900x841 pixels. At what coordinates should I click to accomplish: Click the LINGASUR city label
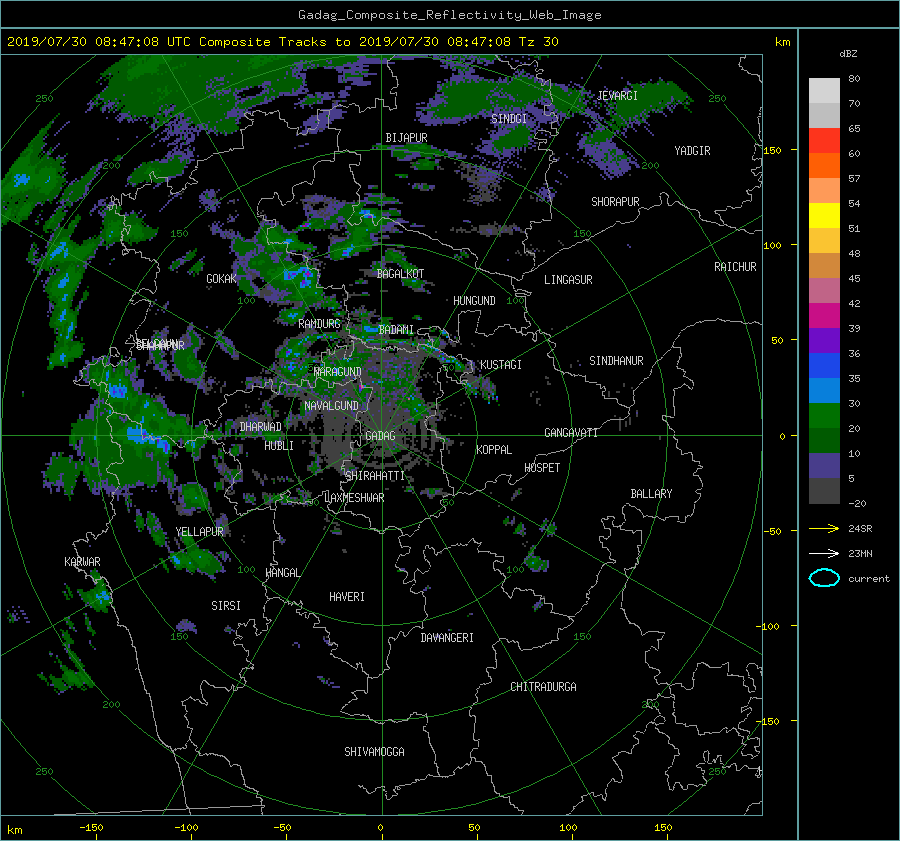[568, 280]
